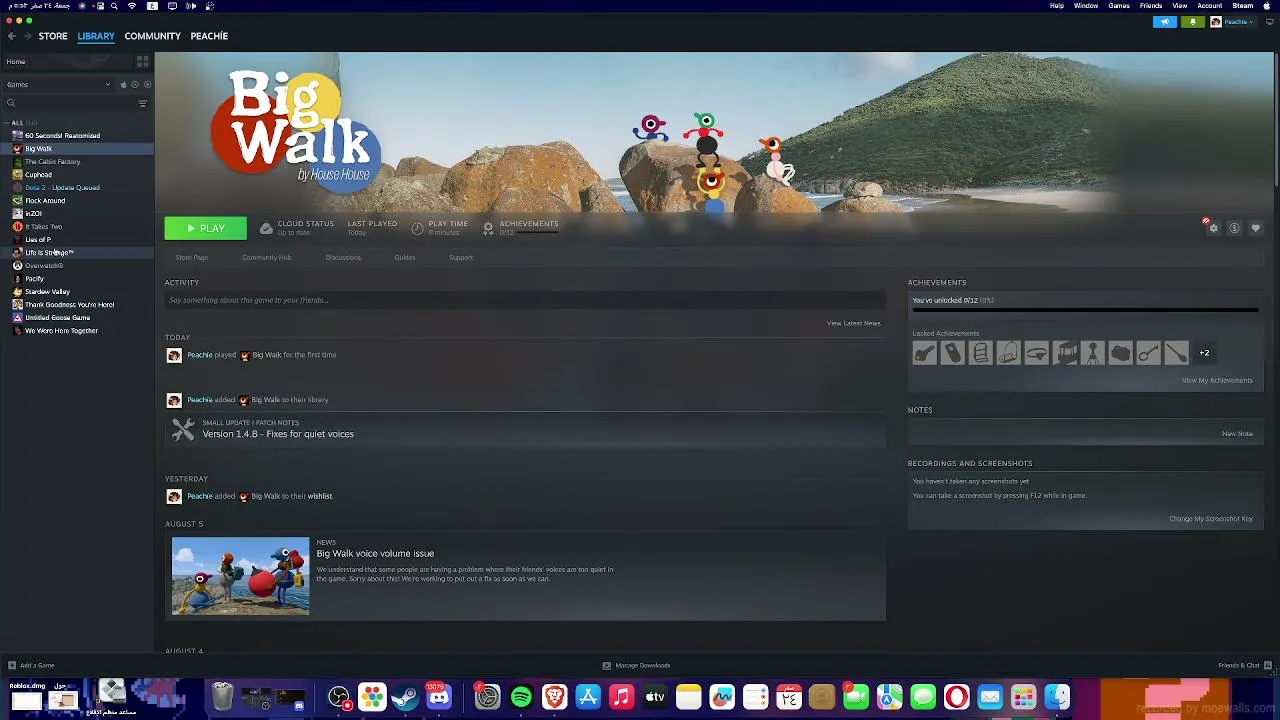Sort the library by recent activity clock icon

135,85
